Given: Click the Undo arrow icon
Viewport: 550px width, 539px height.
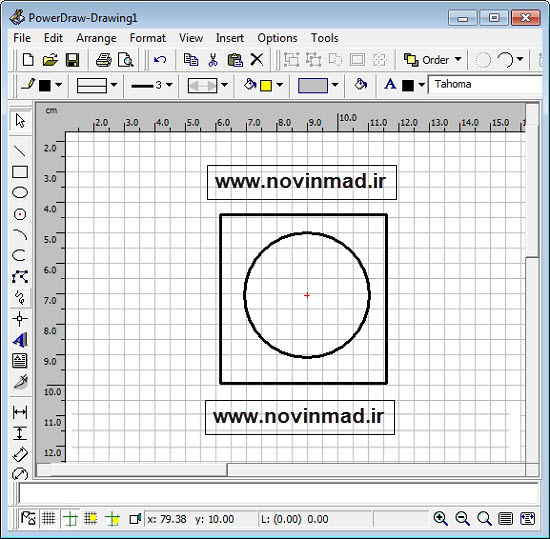Looking at the screenshot, I should tap(160, 60).
